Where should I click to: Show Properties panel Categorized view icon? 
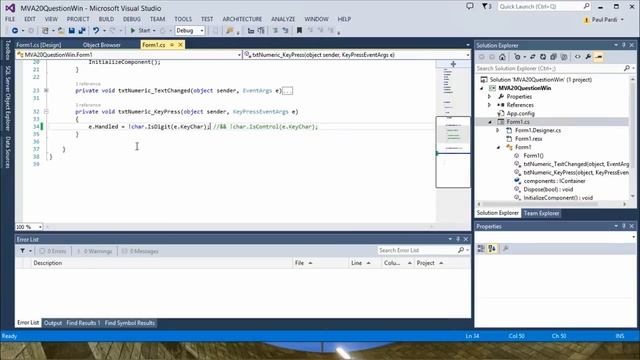(x=481, y=249)
